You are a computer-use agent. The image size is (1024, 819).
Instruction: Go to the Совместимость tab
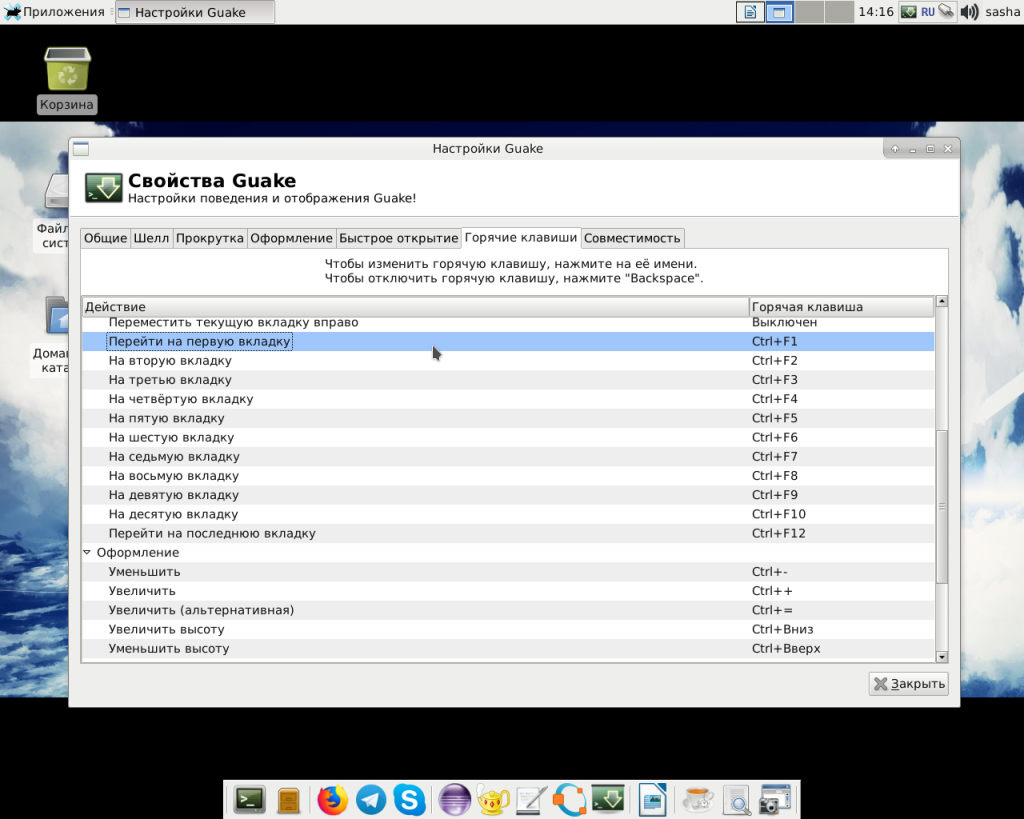tap(632, 238)
